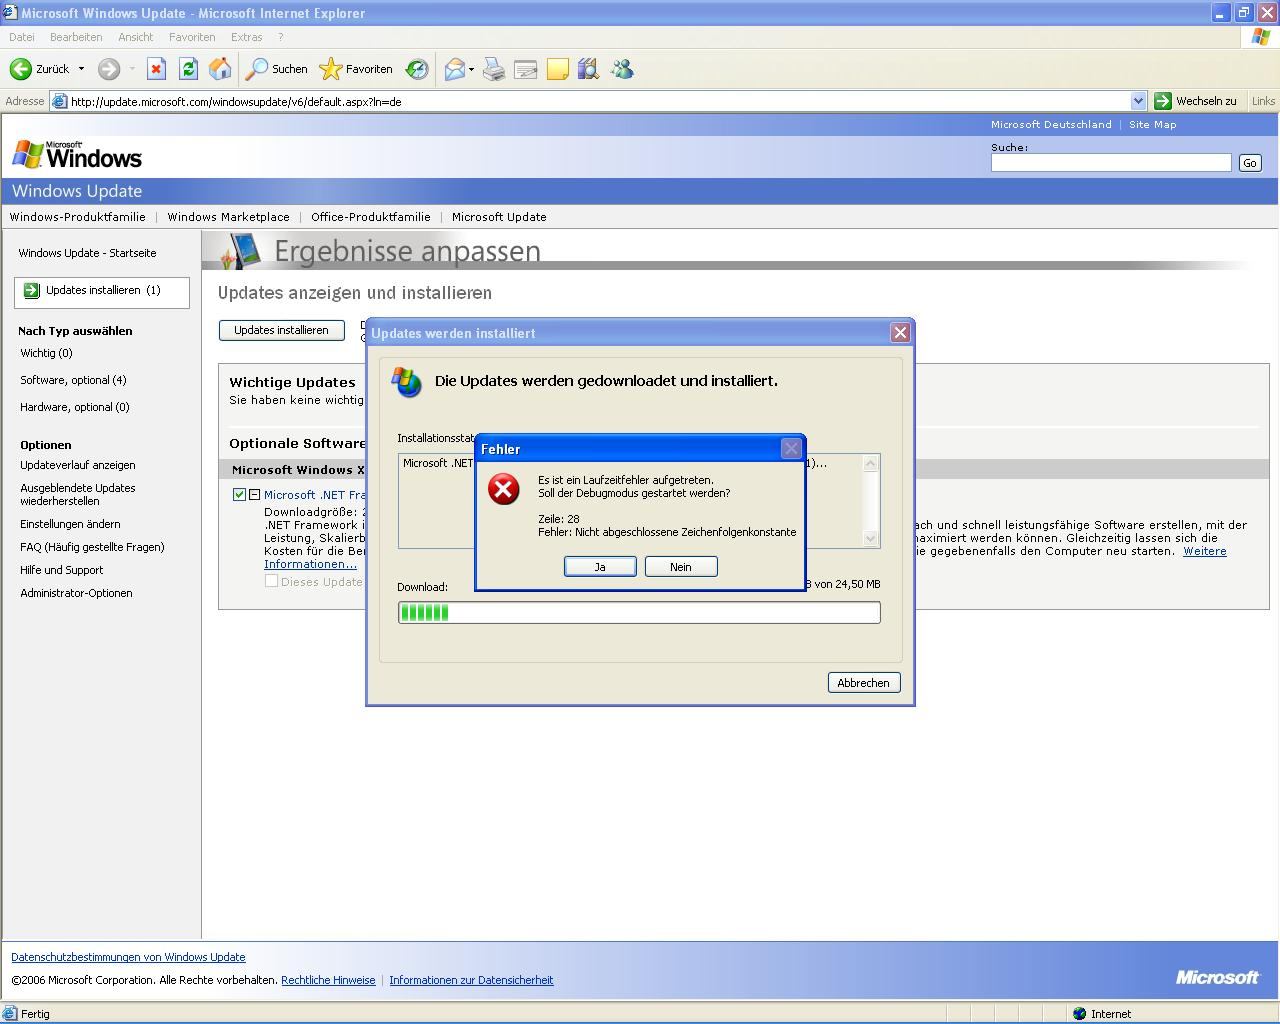Viewport: 1280px width, 1024px height.
Task: Click the Stop loading toolbar icon
Action: [x=156, y=69]
